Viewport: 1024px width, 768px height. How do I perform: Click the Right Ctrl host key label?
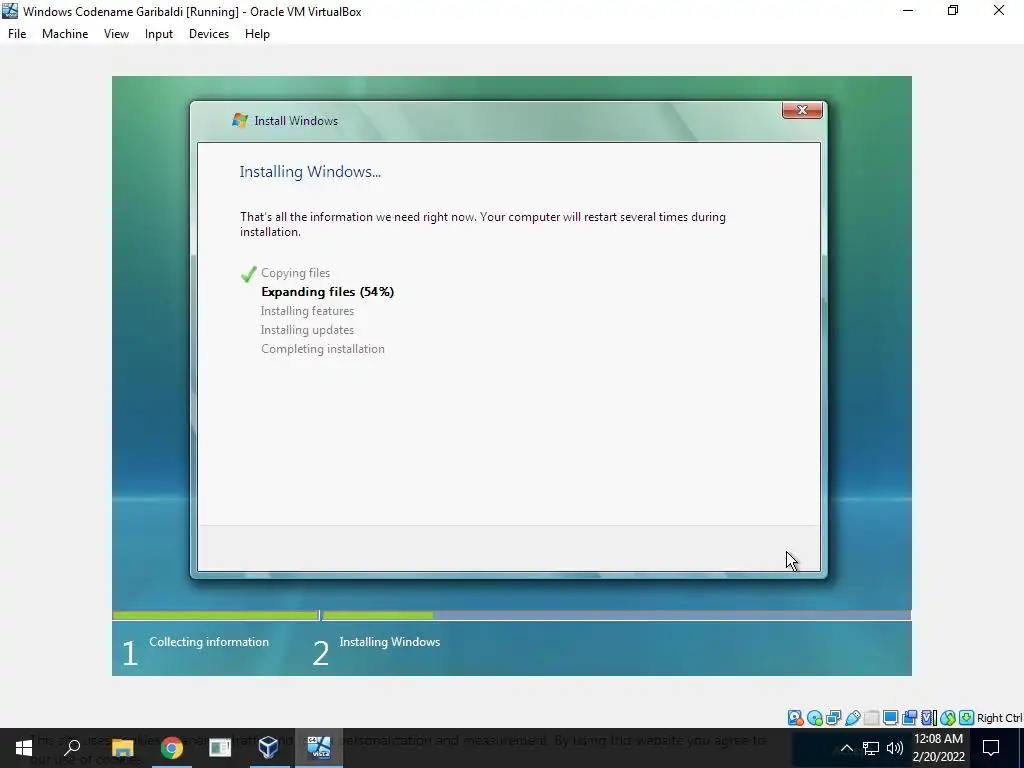tap(999, 718)
